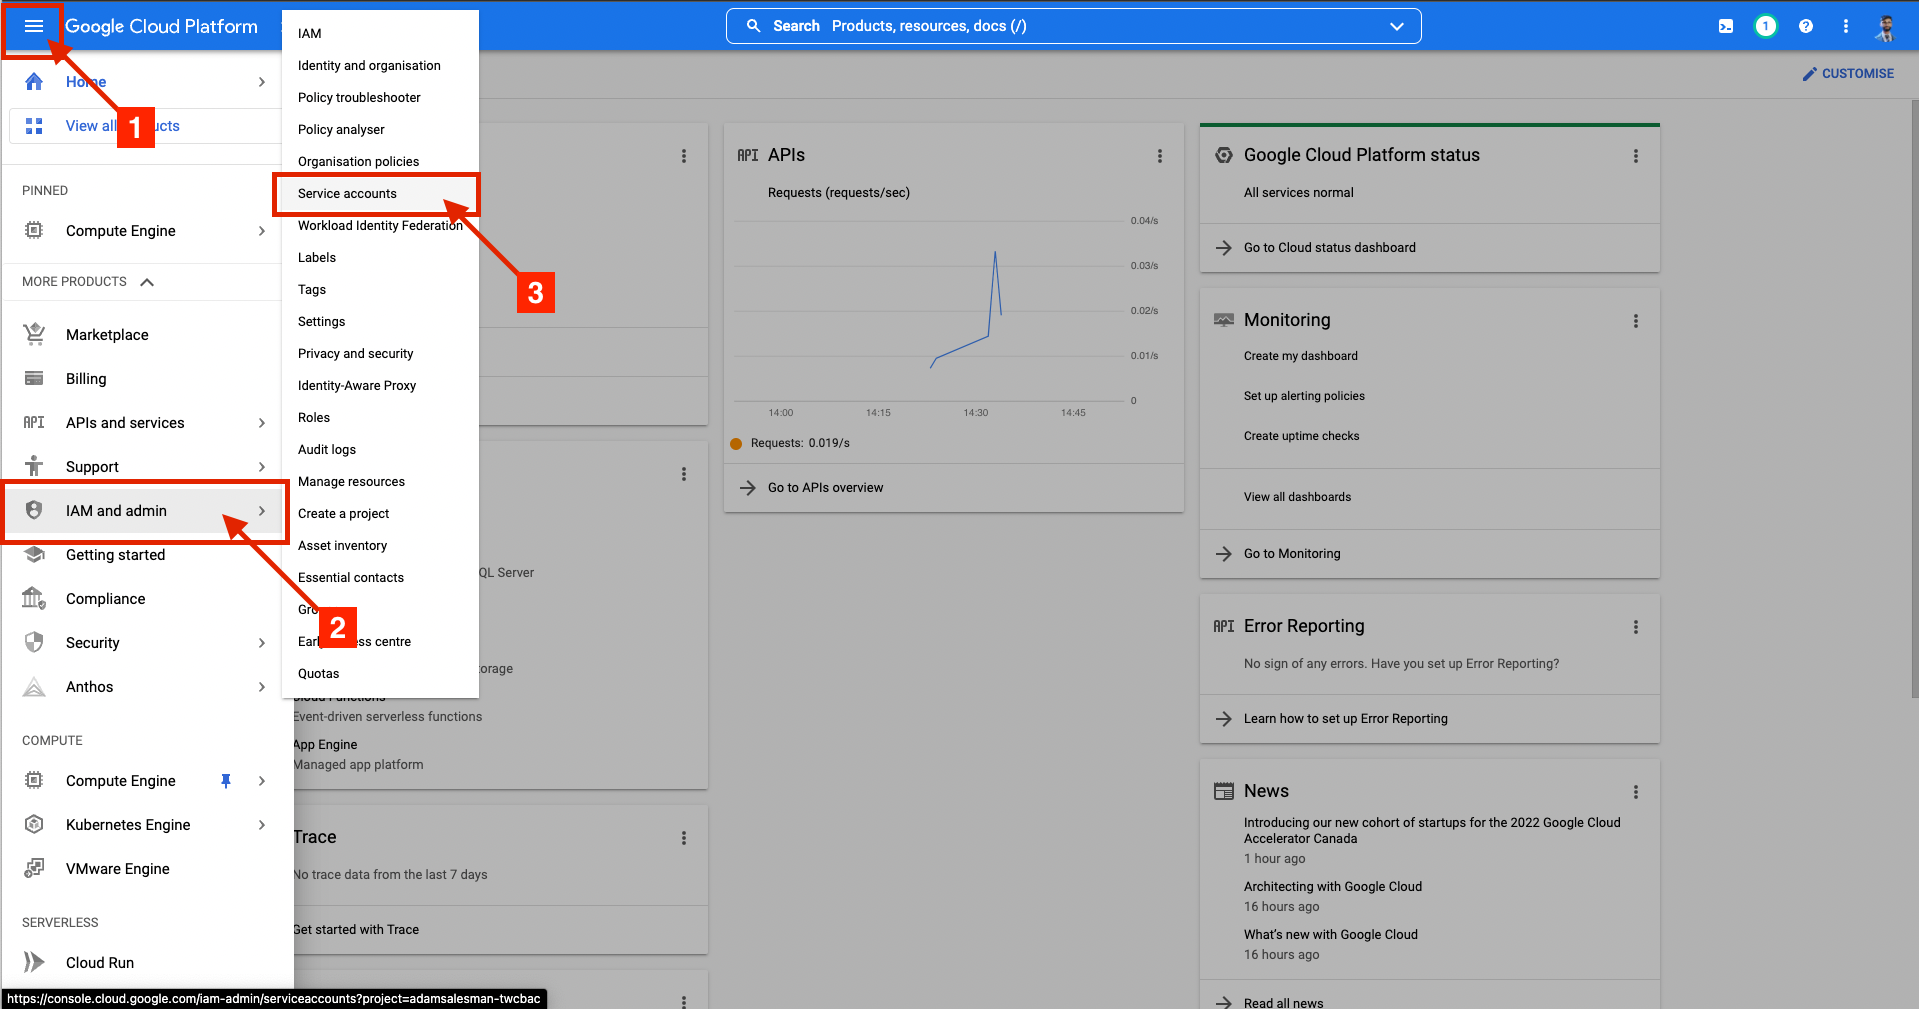Expand the Security submenu chevron
Image resolution: width=1919 pixels, height=1009 pixels.
coord(262,643)
